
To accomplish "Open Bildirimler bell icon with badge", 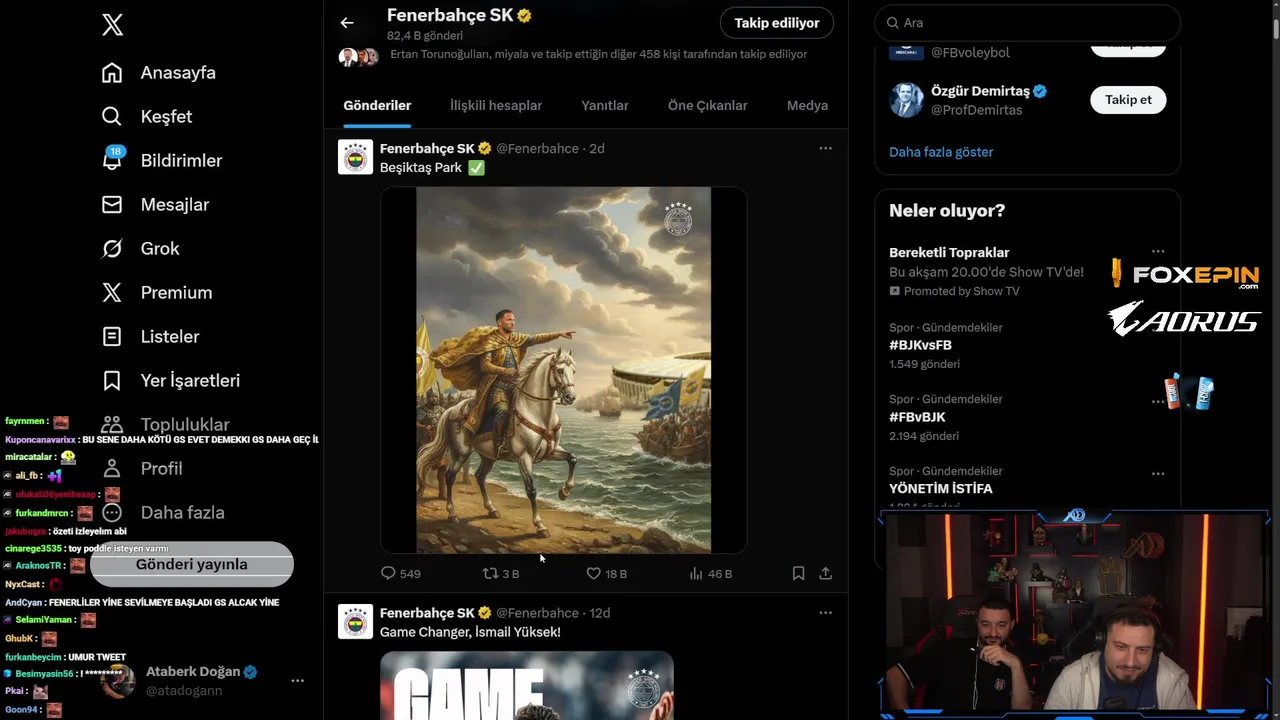I will pos(112,159).
